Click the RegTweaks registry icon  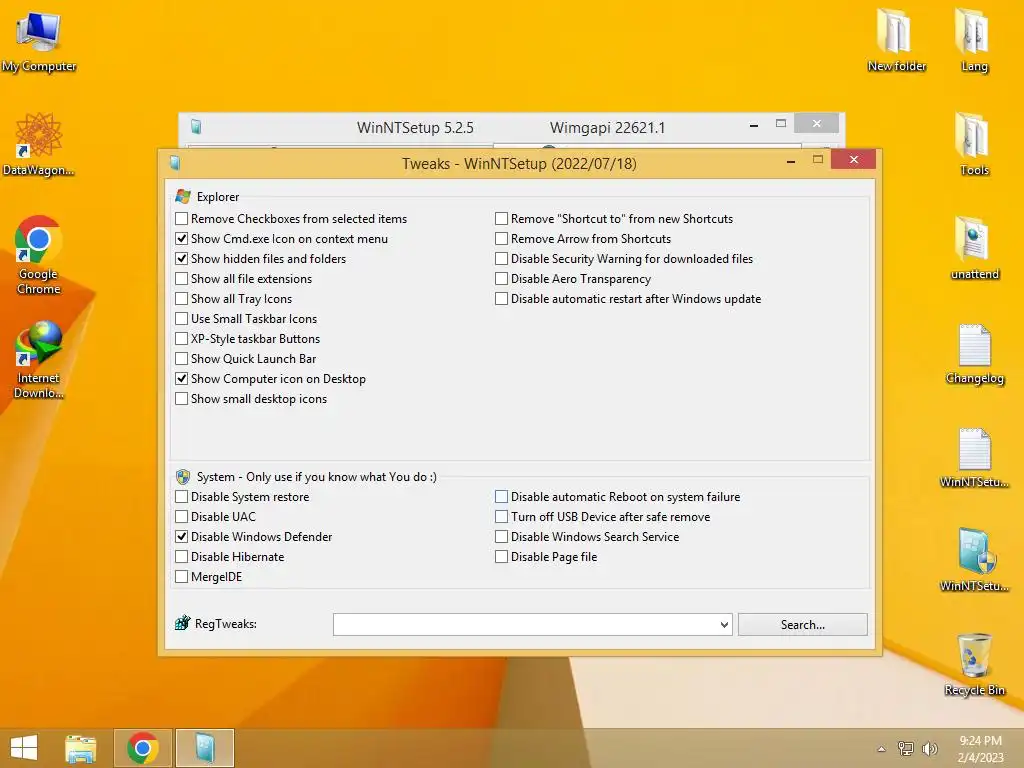point(183,623)
